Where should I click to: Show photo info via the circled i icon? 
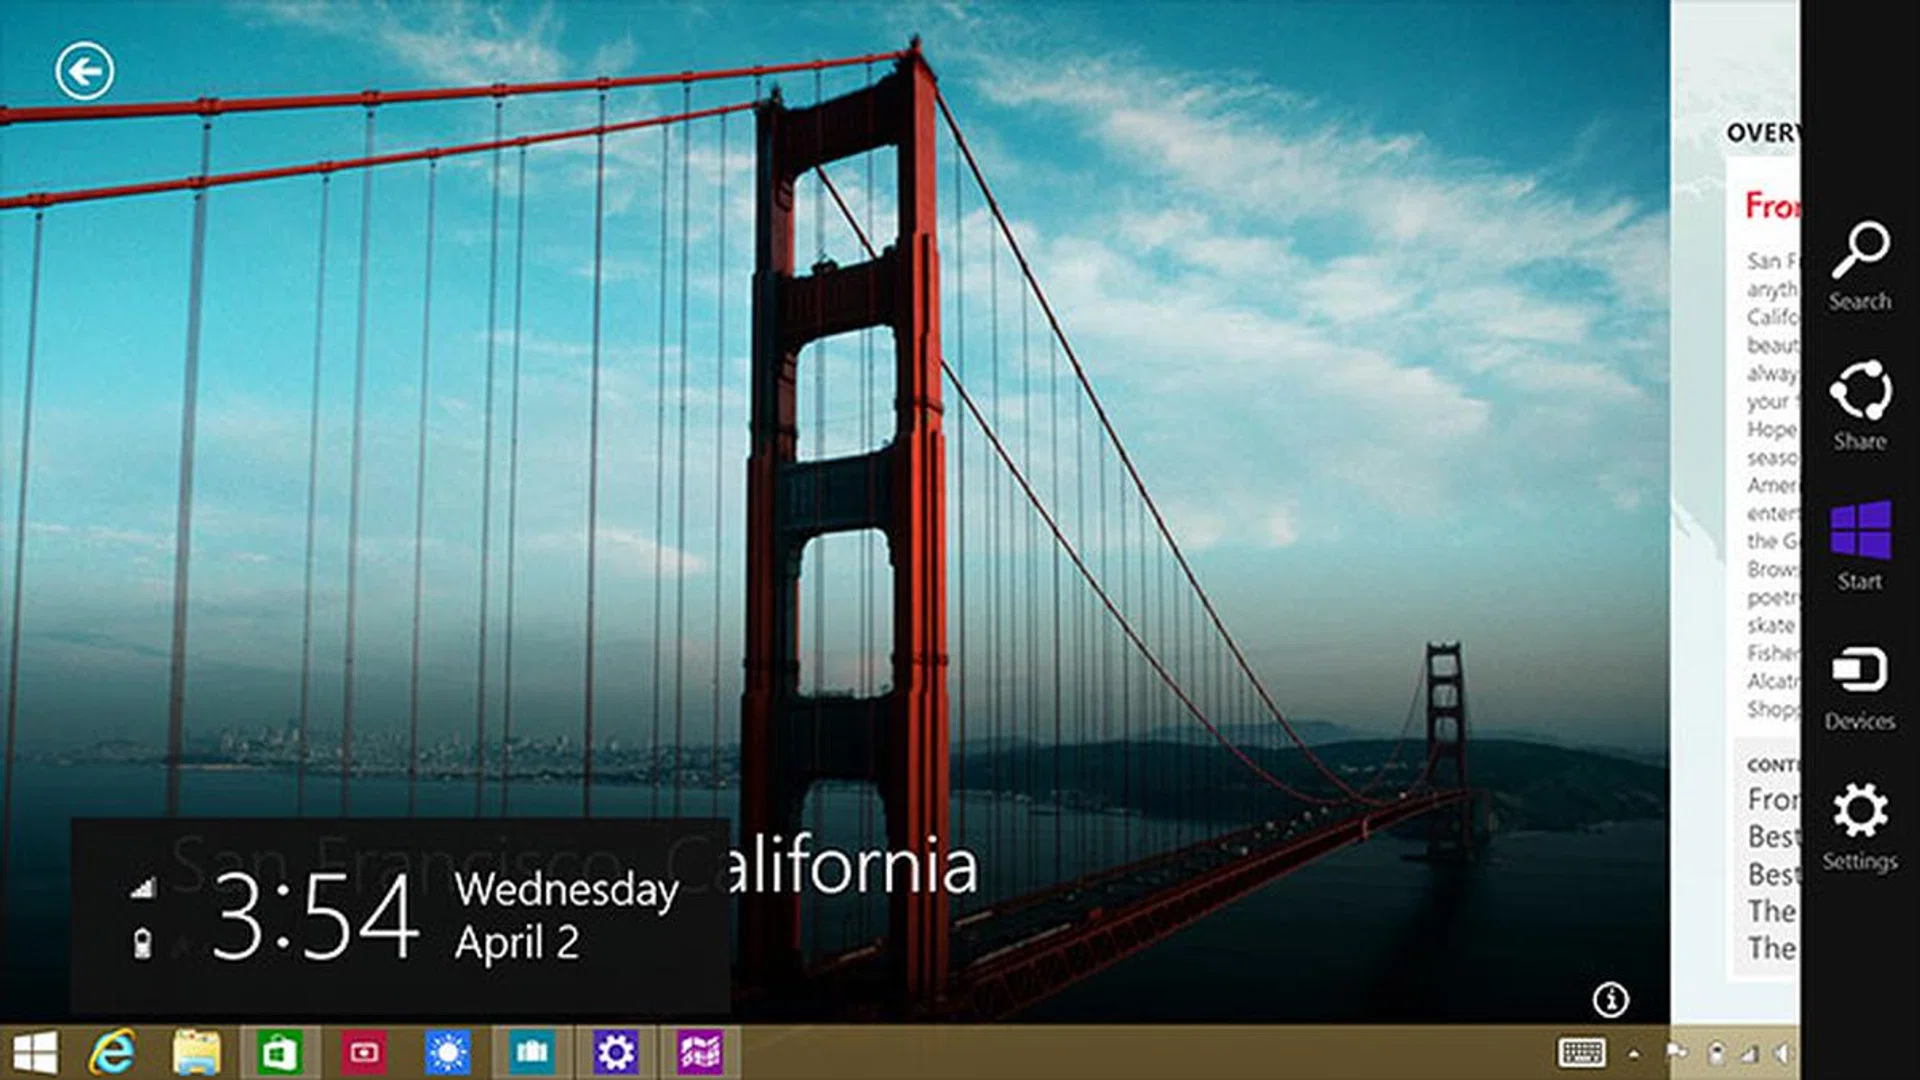coord(1610,999)
